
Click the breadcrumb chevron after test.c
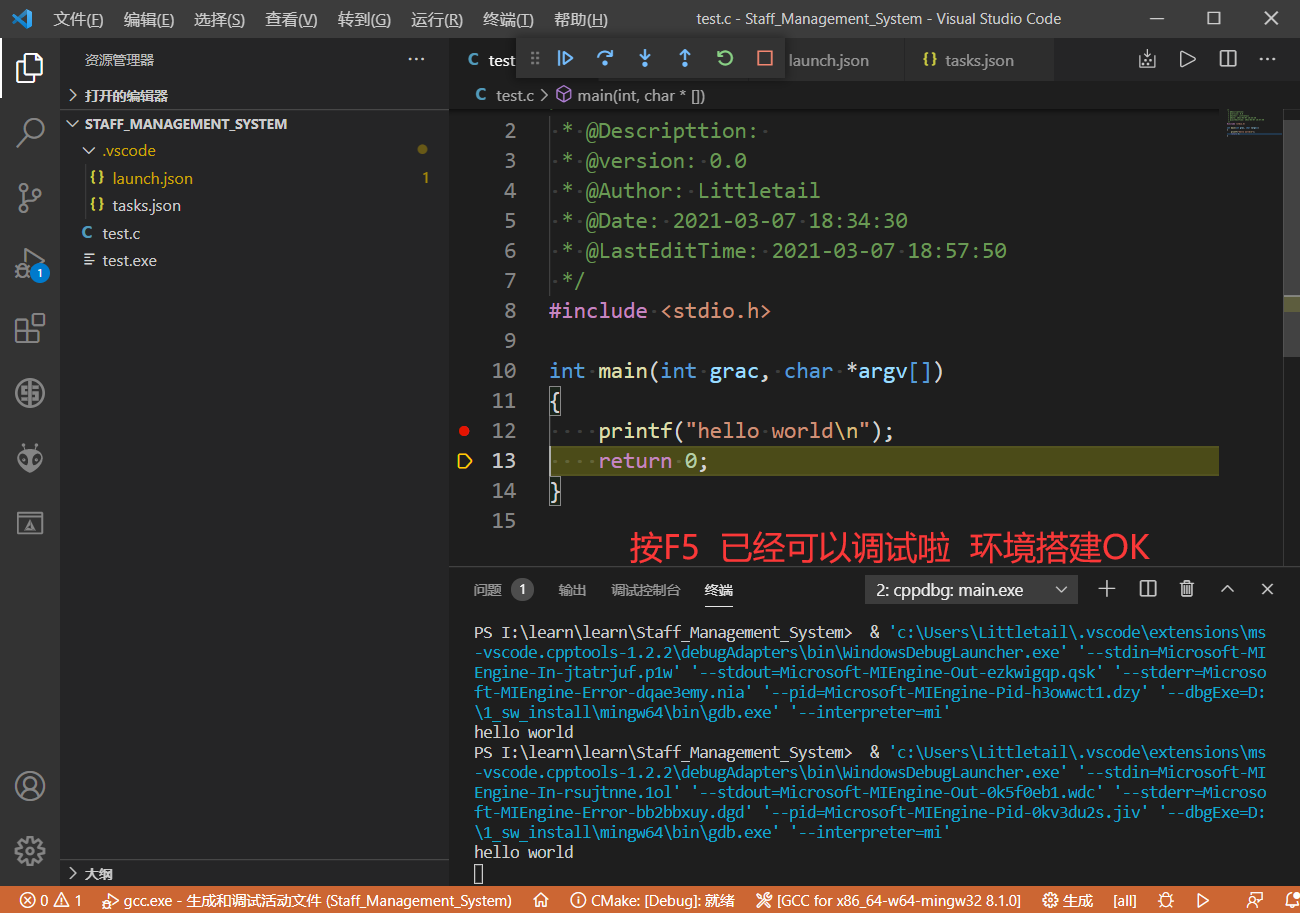[545, 96]
